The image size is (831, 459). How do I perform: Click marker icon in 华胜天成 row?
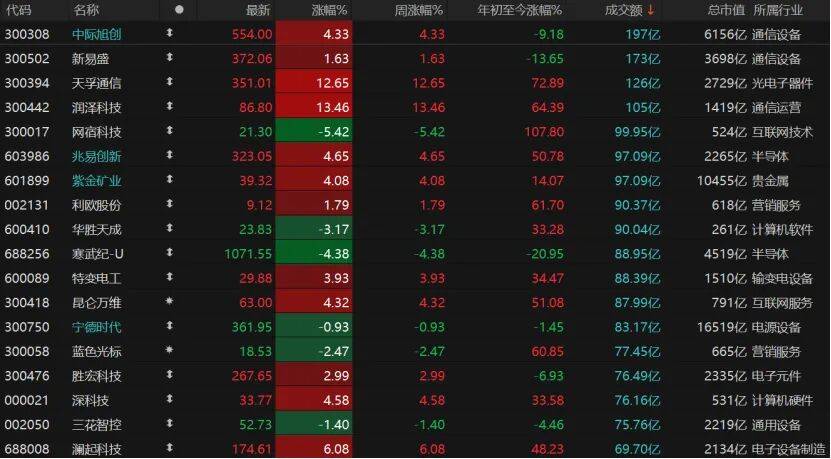170,228
